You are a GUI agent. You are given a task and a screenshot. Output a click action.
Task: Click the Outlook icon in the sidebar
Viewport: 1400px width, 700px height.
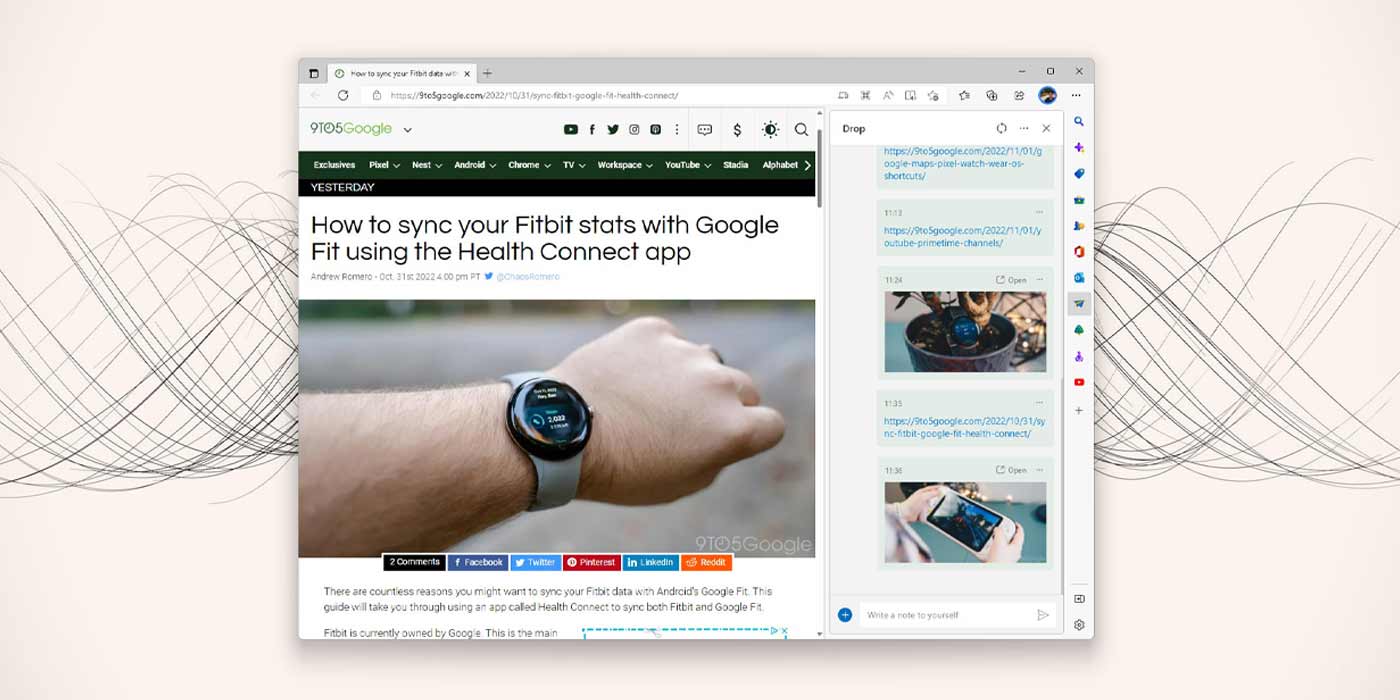(1079, 278)
